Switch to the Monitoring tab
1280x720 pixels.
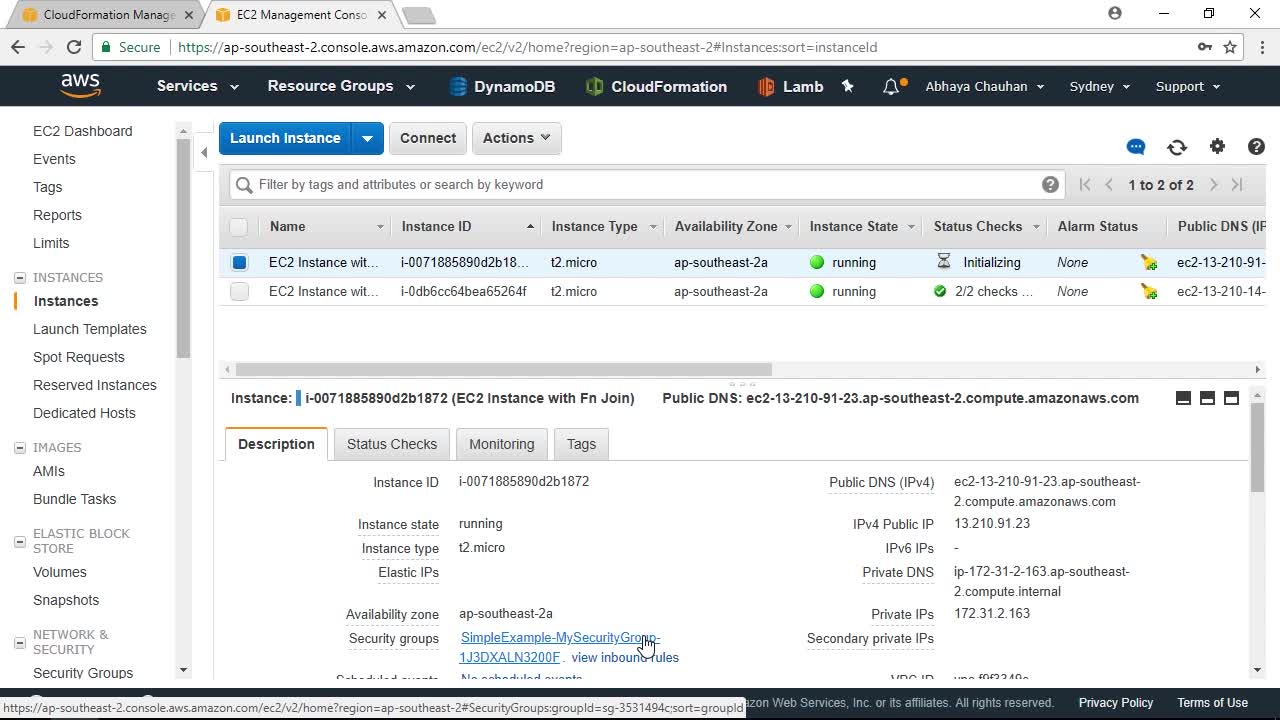502,444
